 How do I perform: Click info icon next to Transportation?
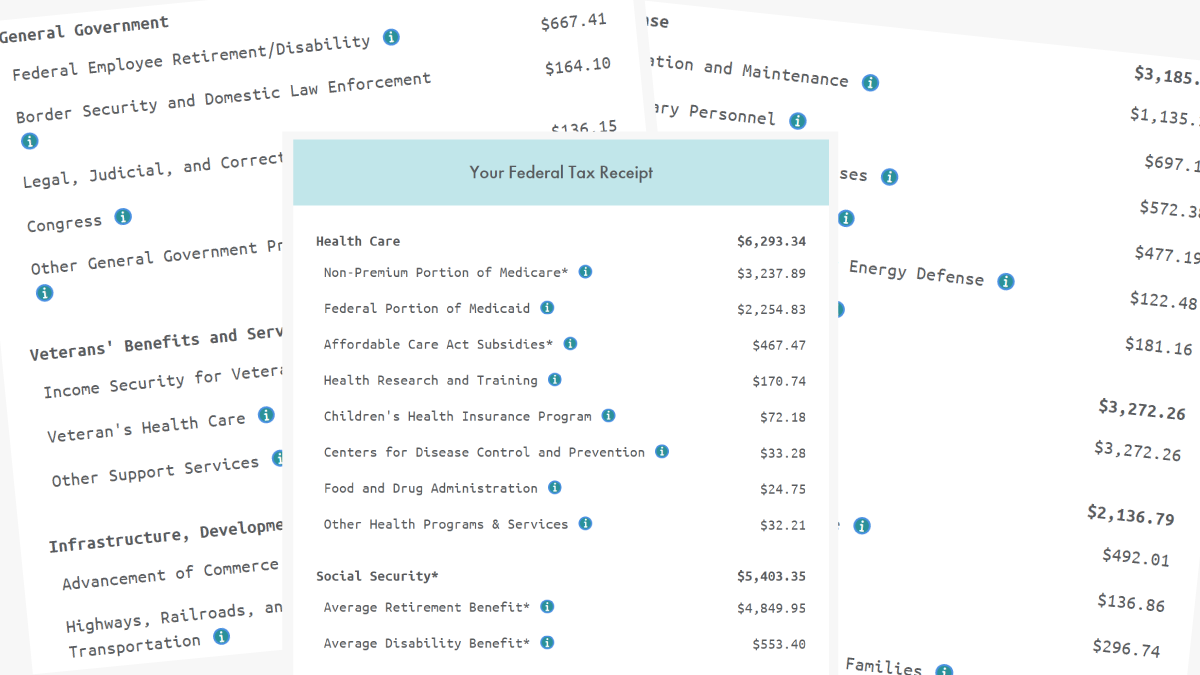[221, 636]
